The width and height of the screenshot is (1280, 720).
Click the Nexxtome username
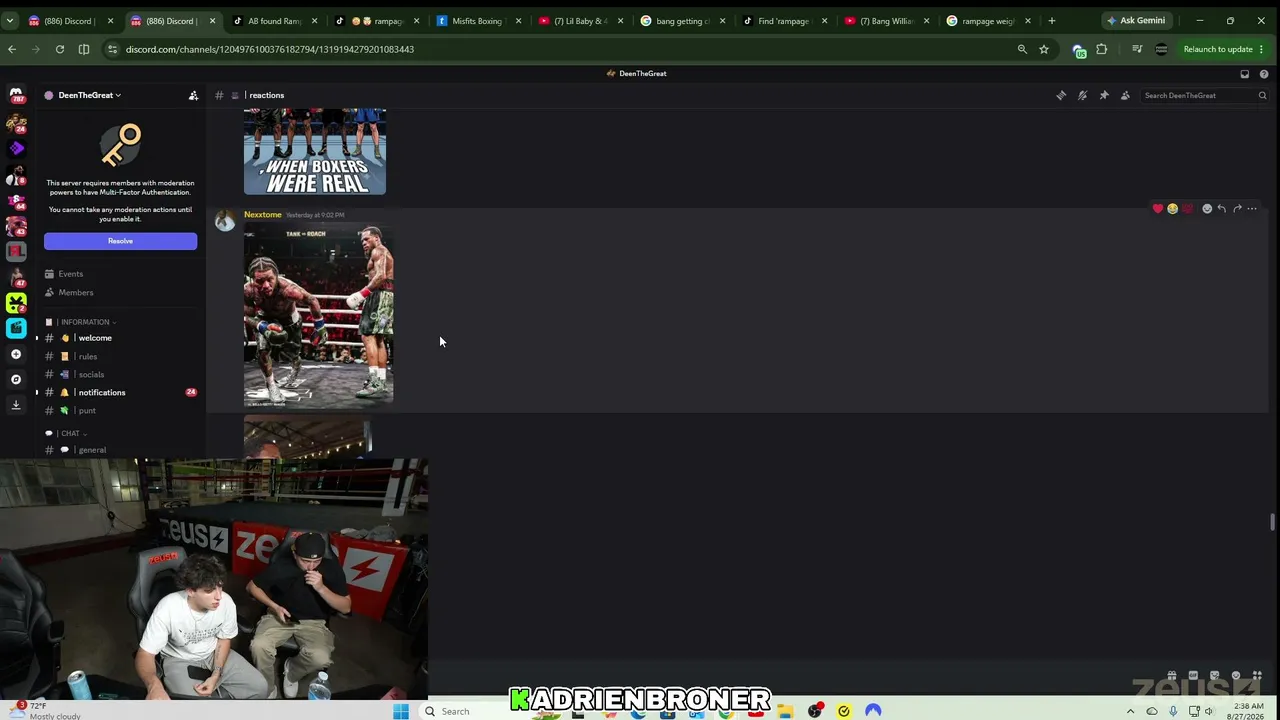(x=263, y=215)
